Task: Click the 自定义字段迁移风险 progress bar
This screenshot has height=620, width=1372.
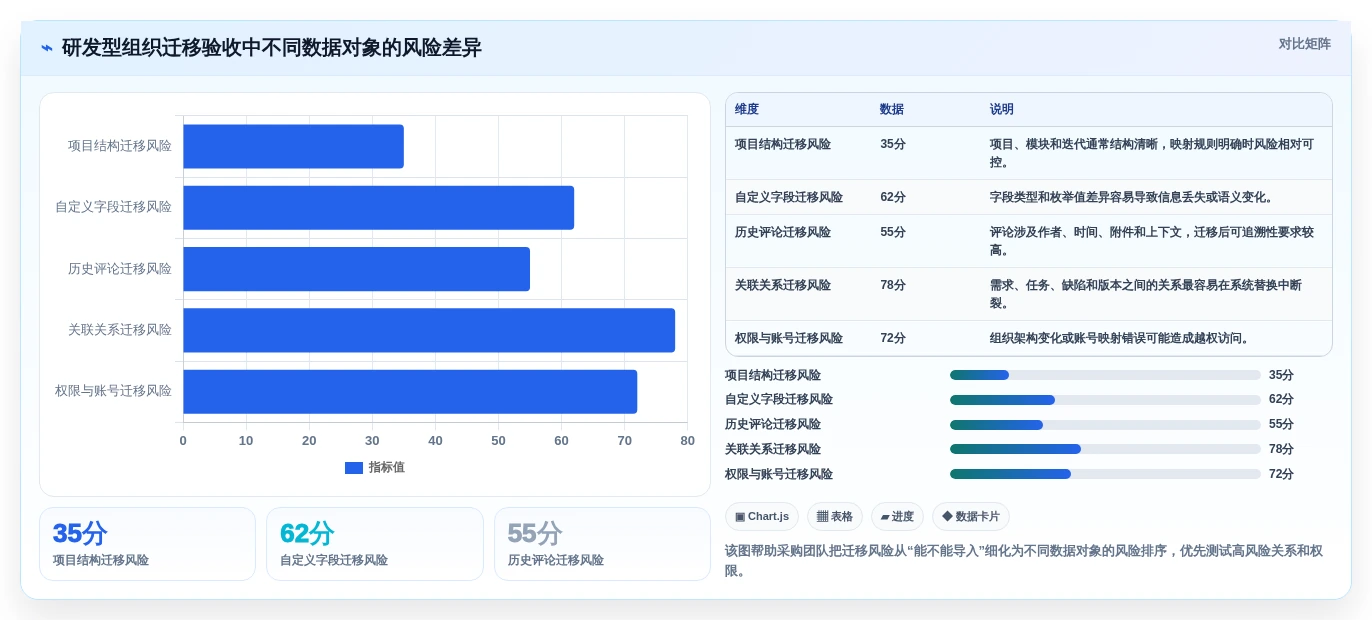Action: pos(1105,400)
